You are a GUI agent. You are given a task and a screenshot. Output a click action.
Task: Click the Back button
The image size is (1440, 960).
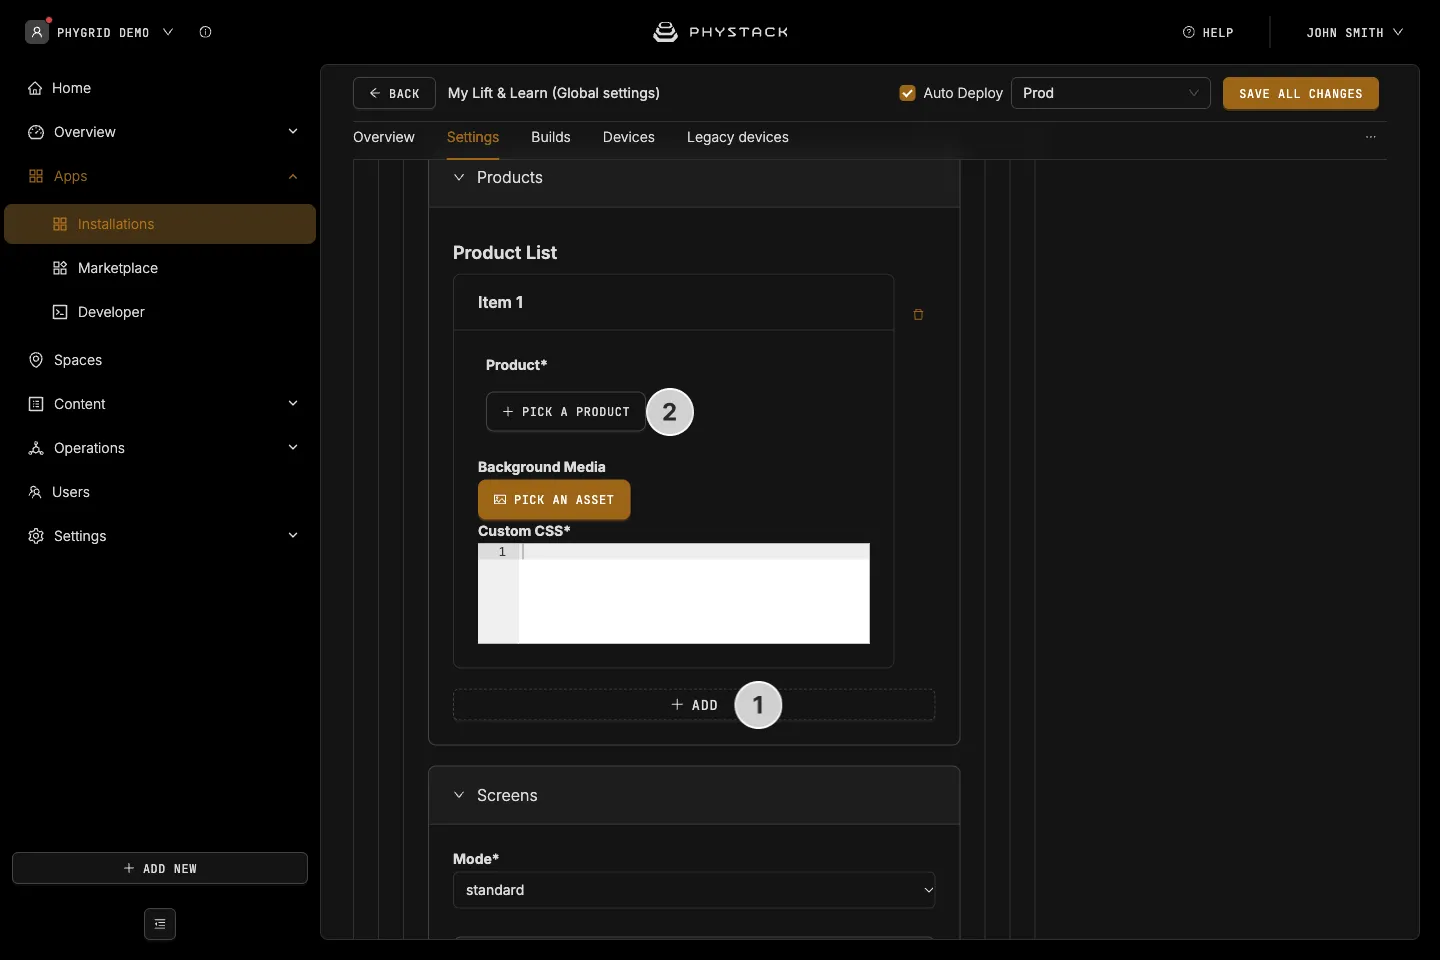tap(394, 93)
